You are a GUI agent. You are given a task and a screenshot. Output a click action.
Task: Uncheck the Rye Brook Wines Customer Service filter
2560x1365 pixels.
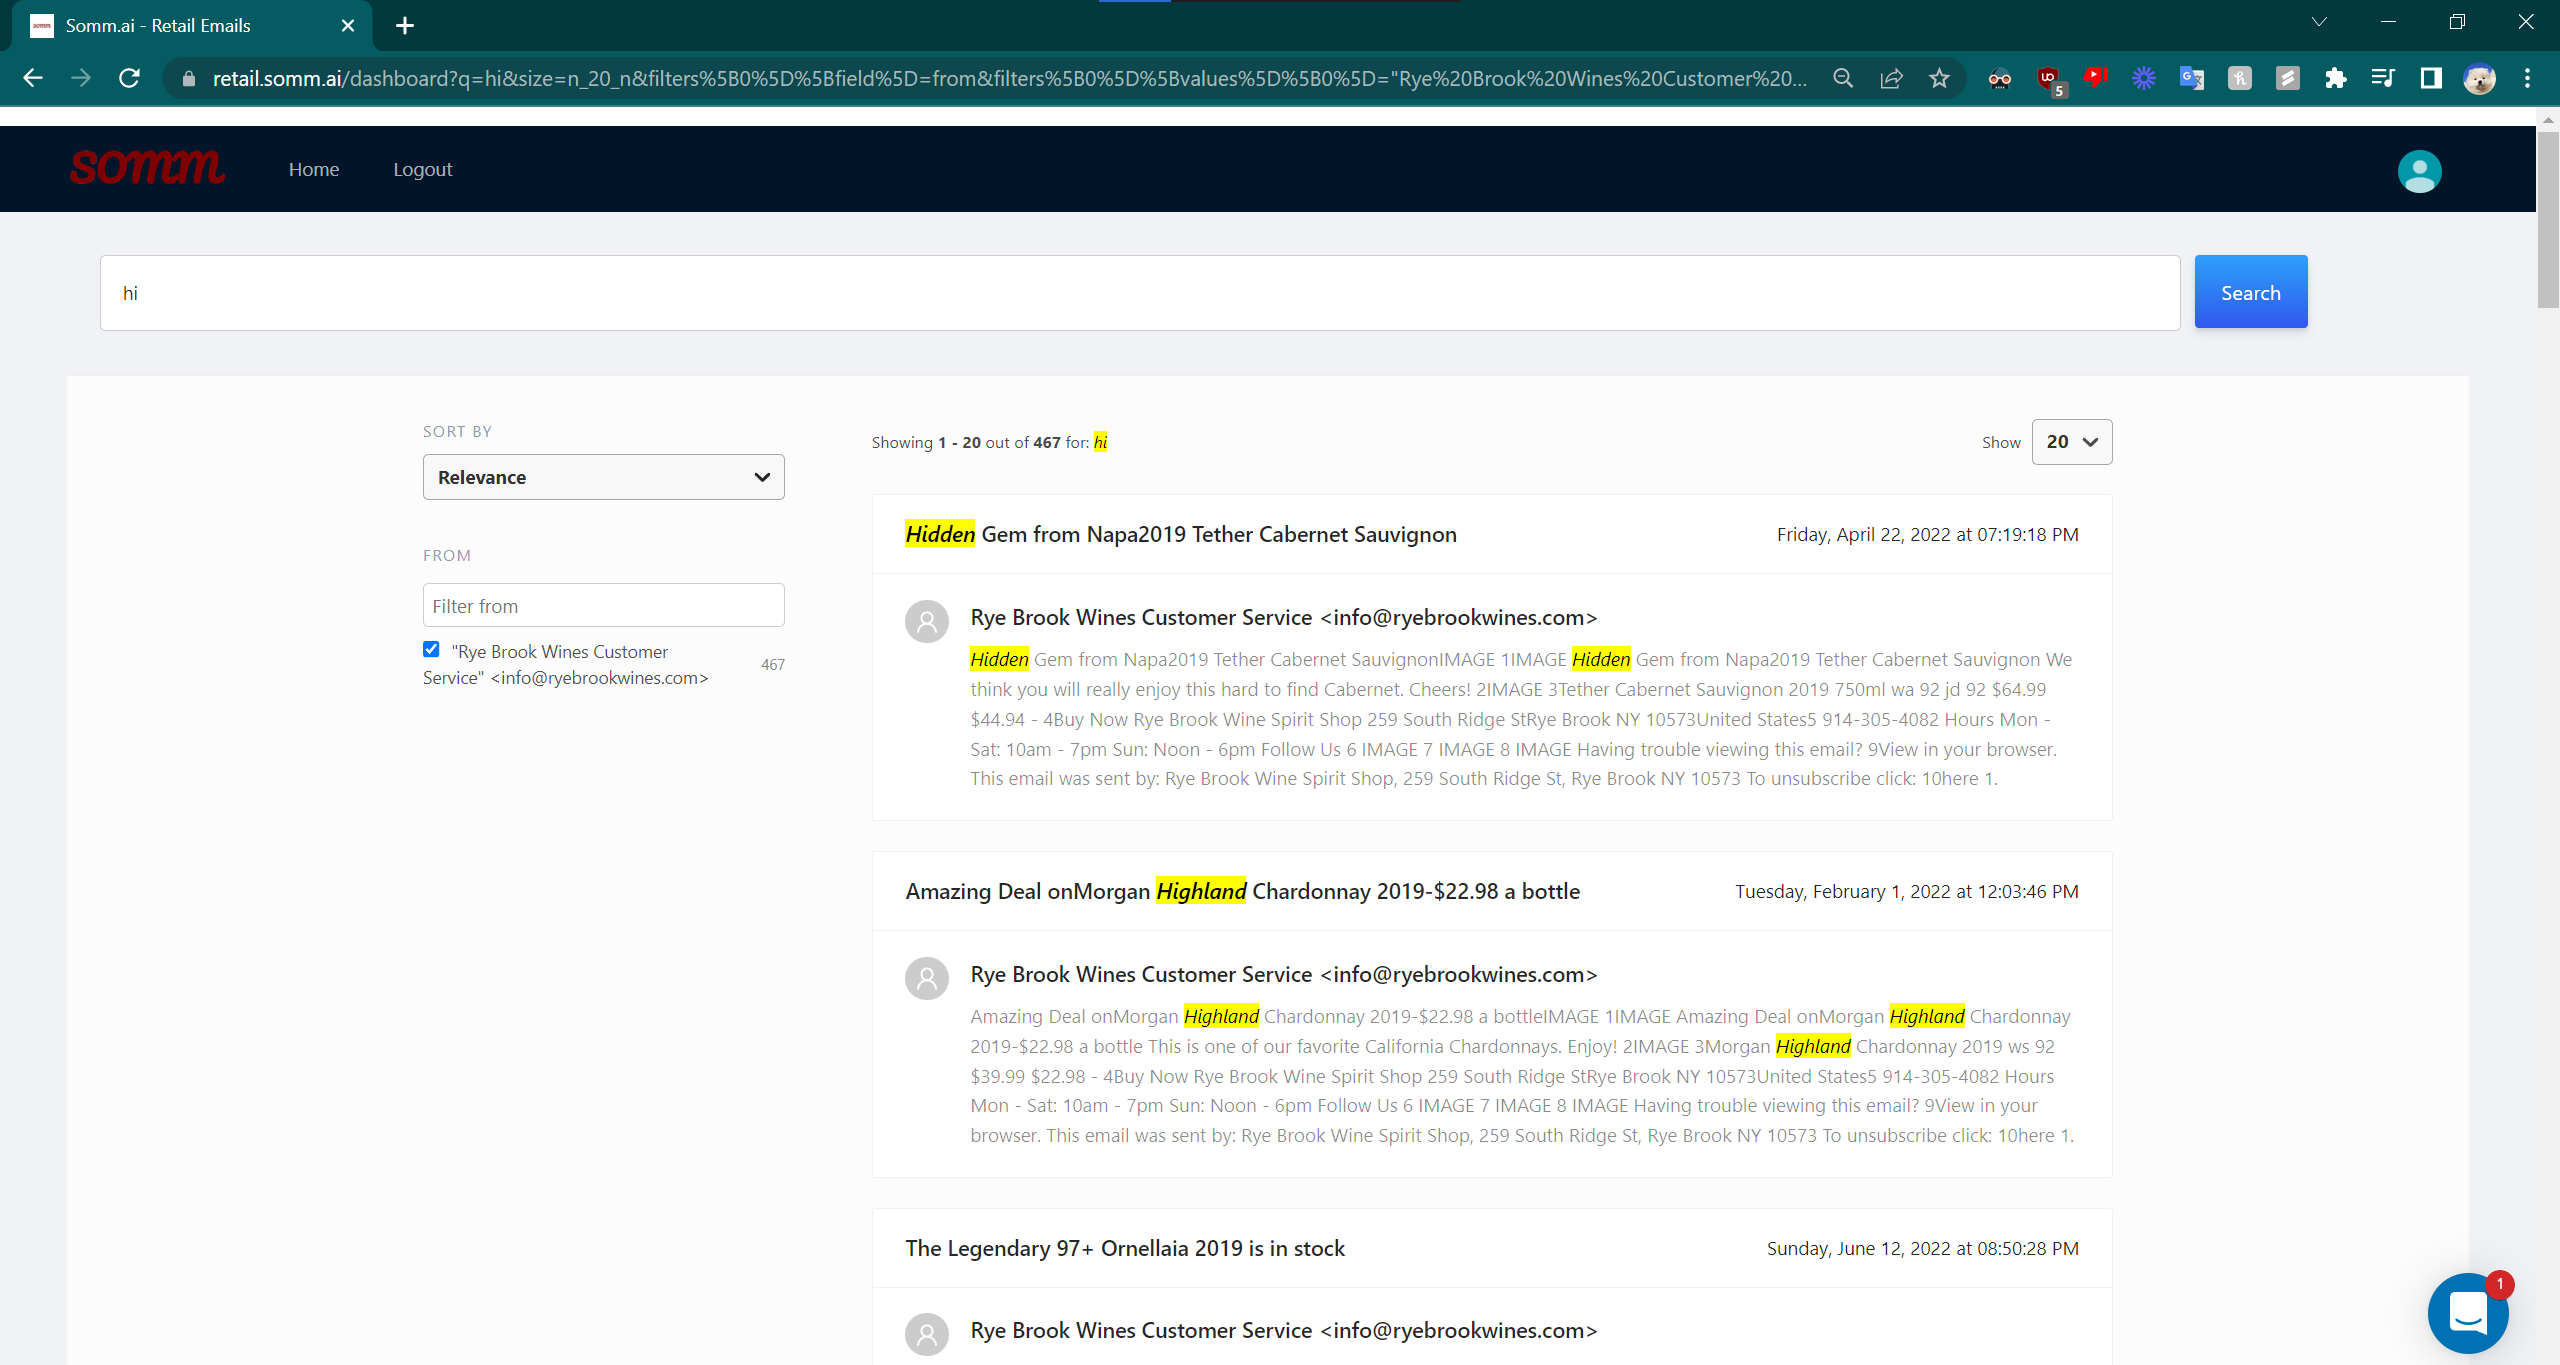pos(431,649)
